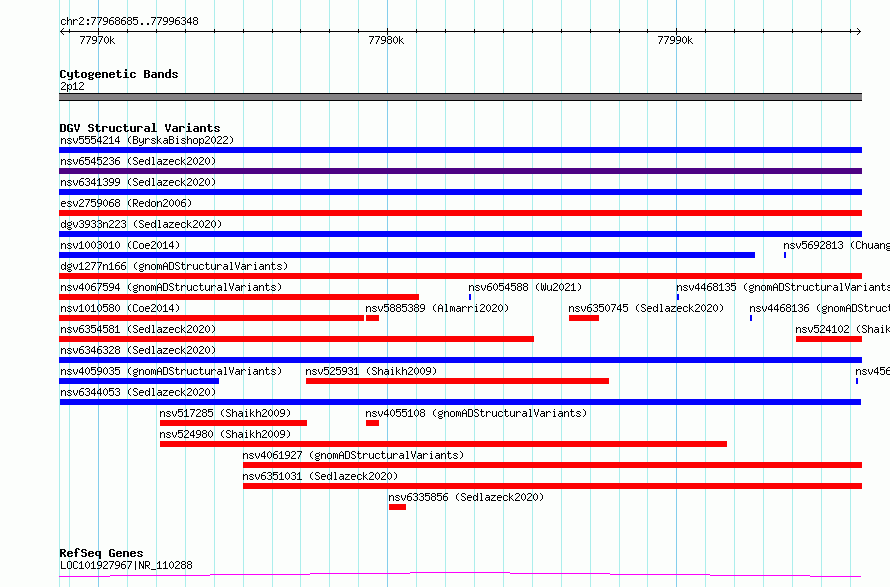Open dgv1277n166 (gnomADStructuralVariants) label

(x=174, y=266)
